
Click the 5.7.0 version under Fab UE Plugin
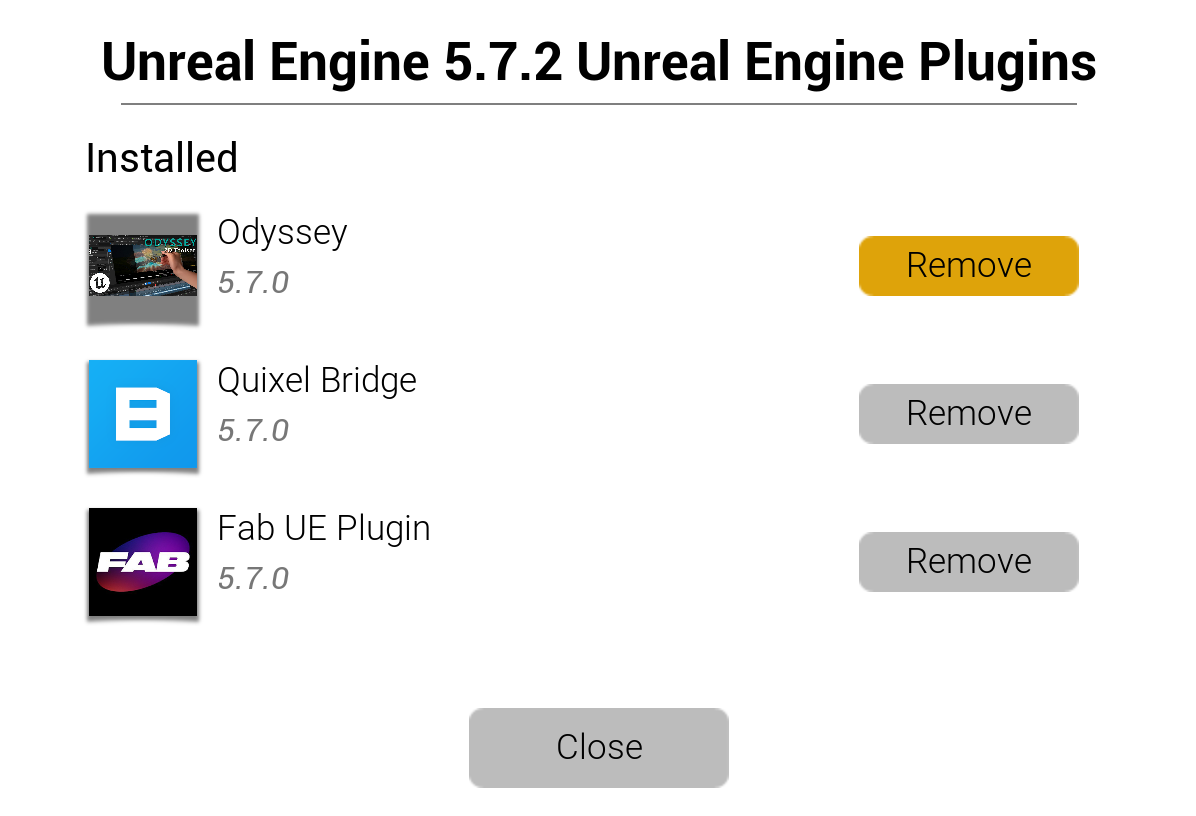(253, 579)
